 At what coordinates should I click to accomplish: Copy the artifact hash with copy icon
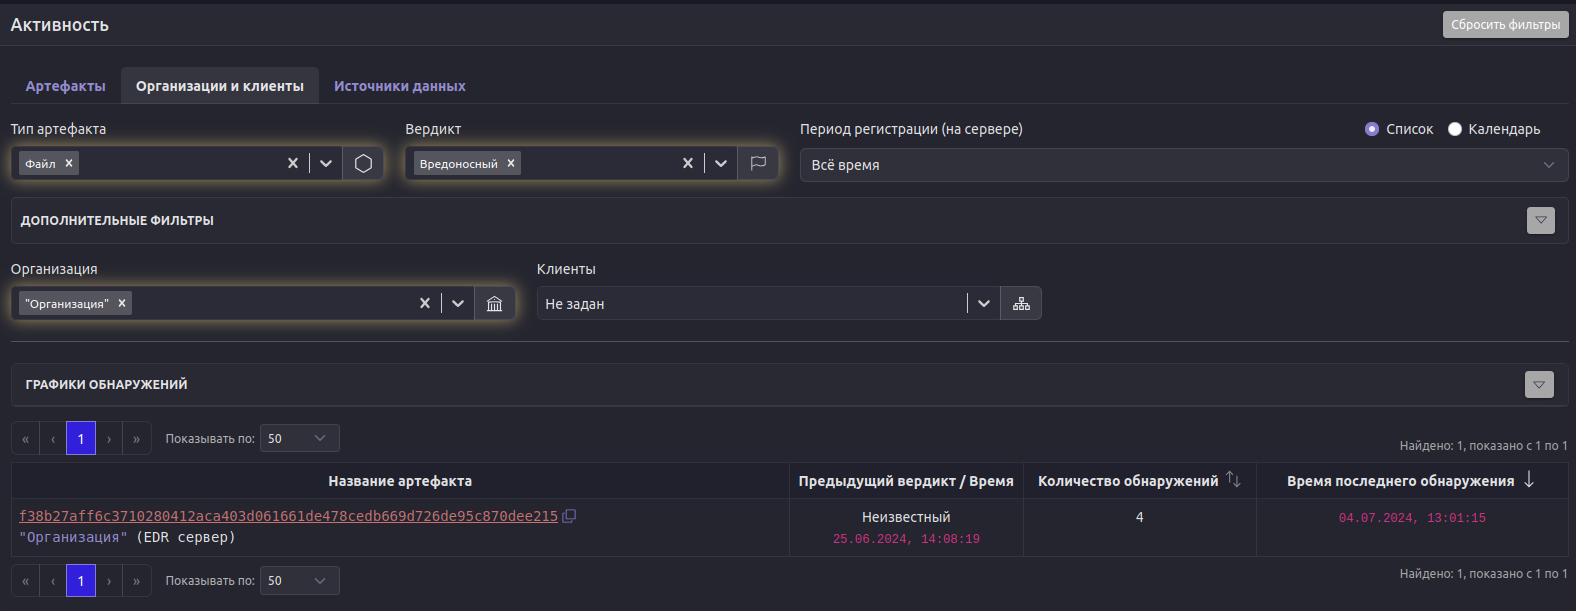click(569, 517)
